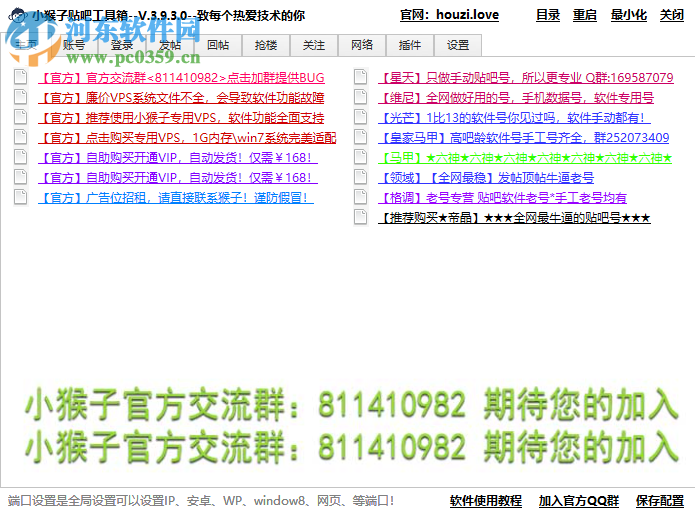This screenshot has height=514, width=695.
Task: Open 广告位招租 请直接联系猴子 link
Action: pyautogui.click(x=176, y=198)
